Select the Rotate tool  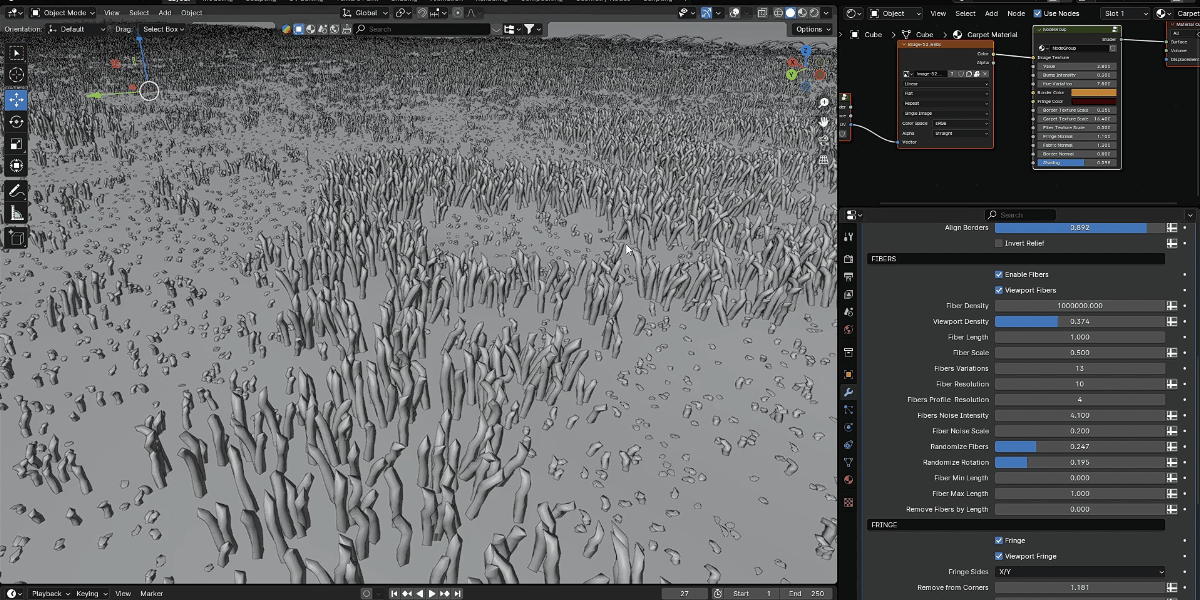point(17,121)
